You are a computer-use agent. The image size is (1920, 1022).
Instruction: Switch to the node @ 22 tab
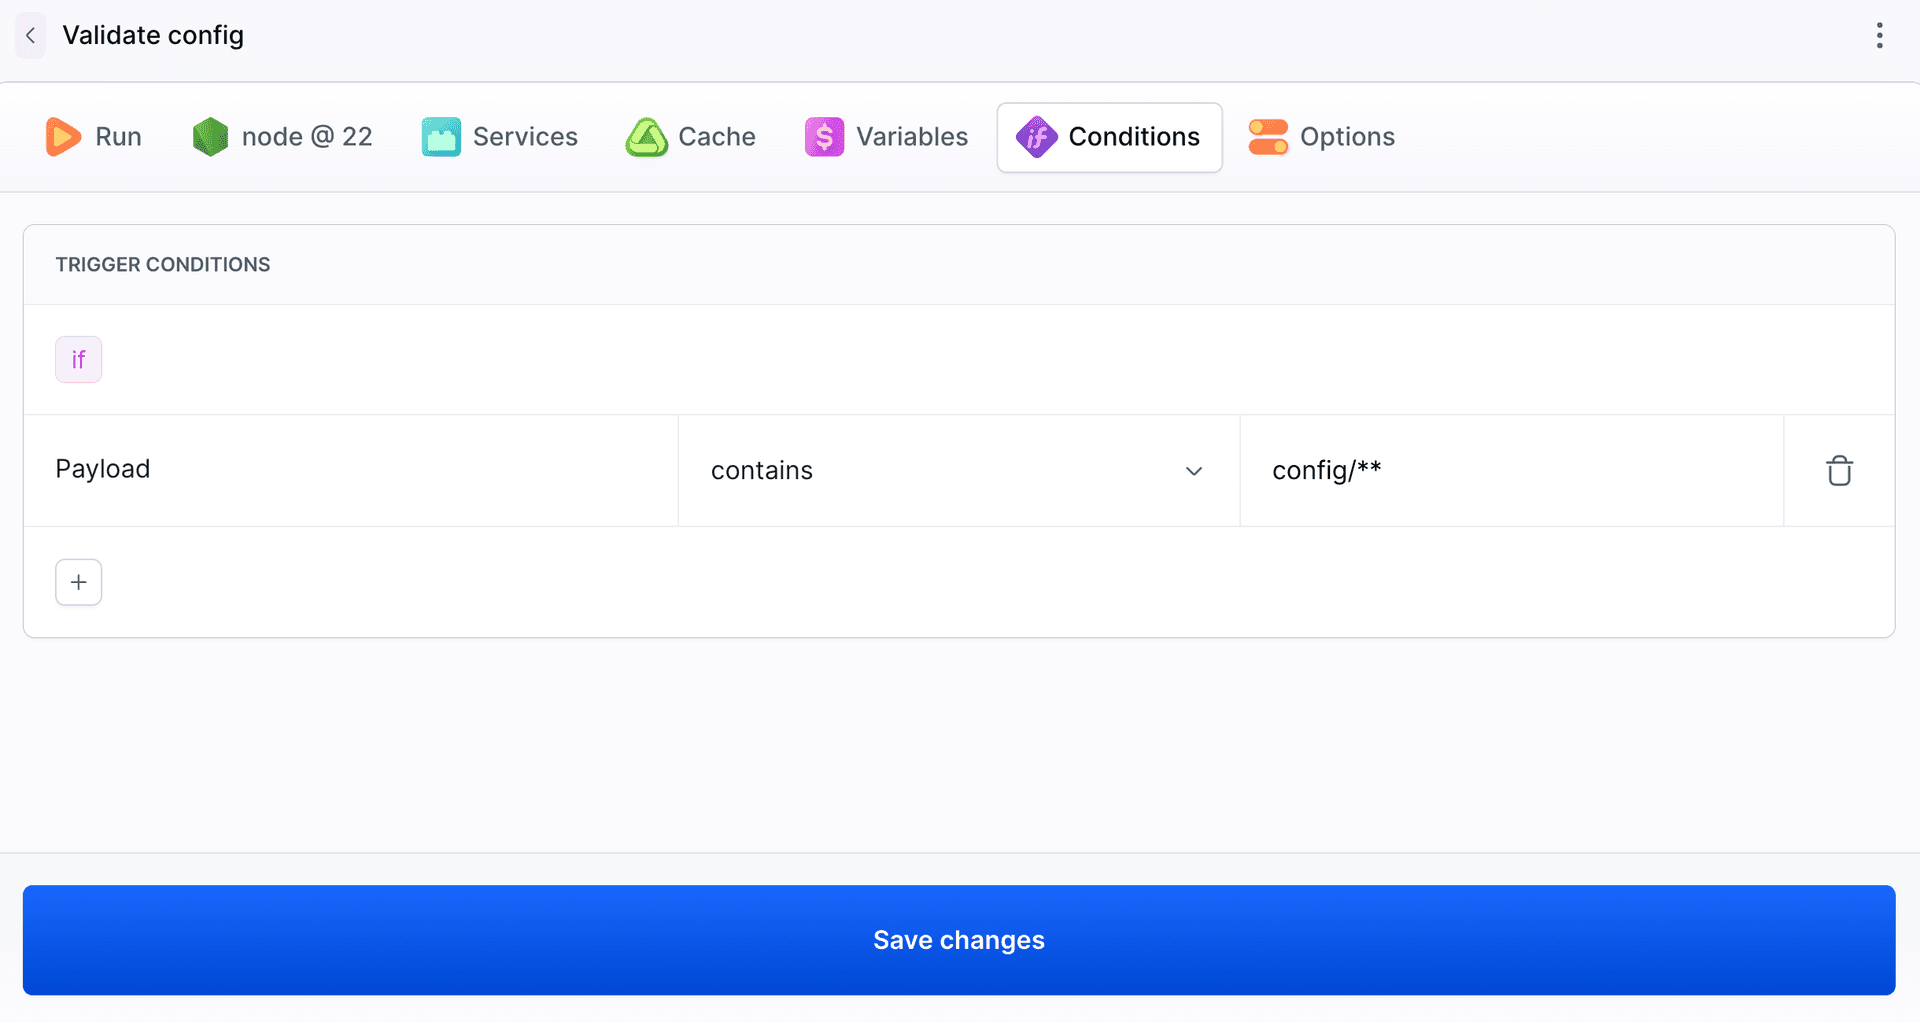click(283, 137)
